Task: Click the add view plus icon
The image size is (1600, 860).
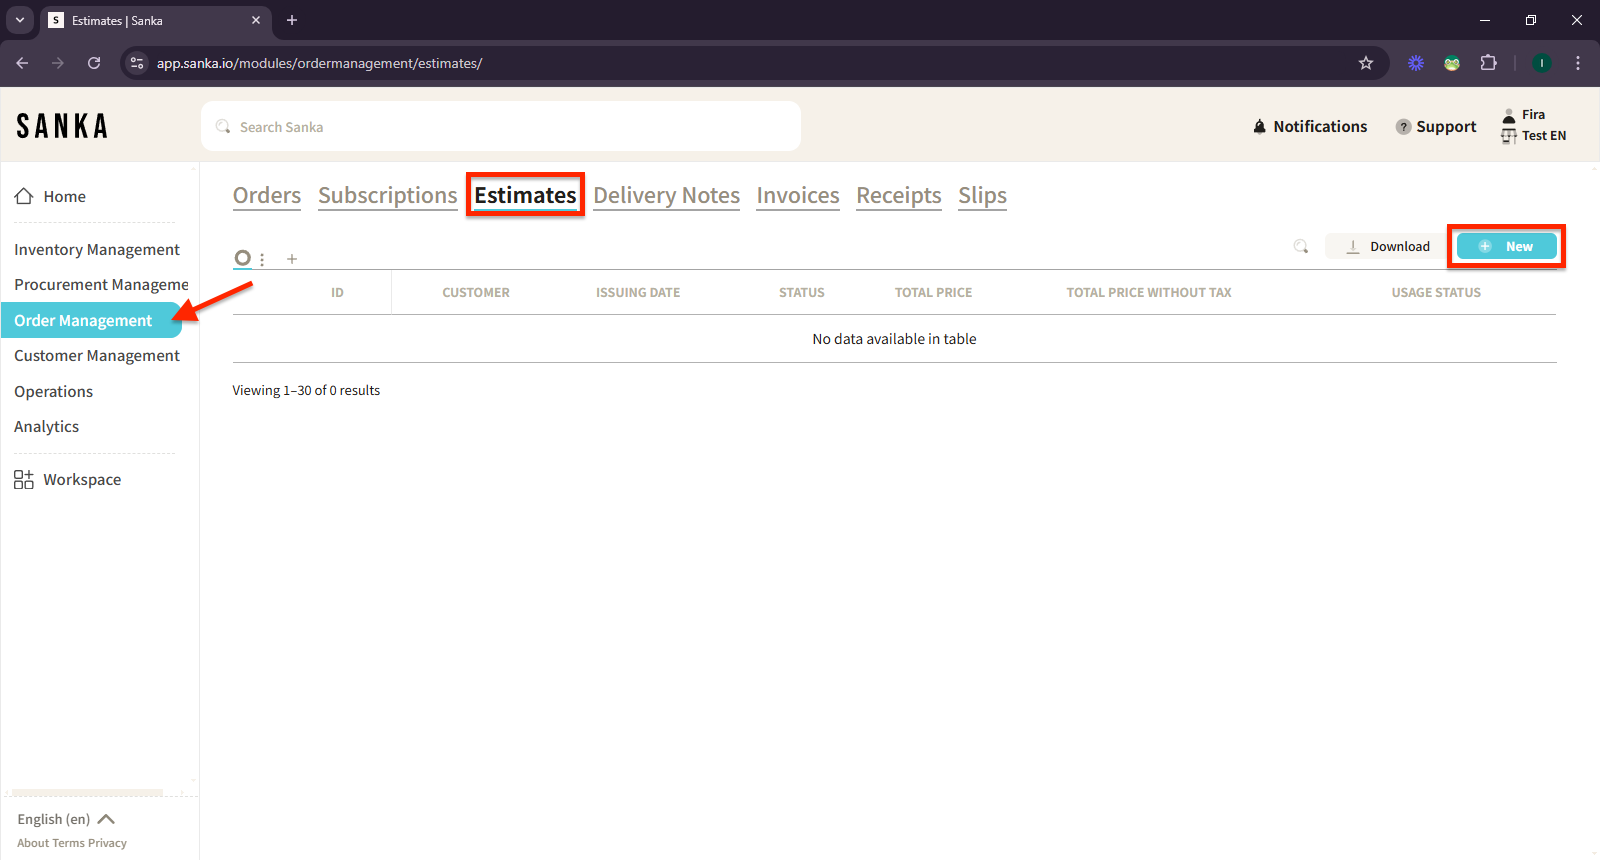Action: pyautogui.click(x=292, y=259)
